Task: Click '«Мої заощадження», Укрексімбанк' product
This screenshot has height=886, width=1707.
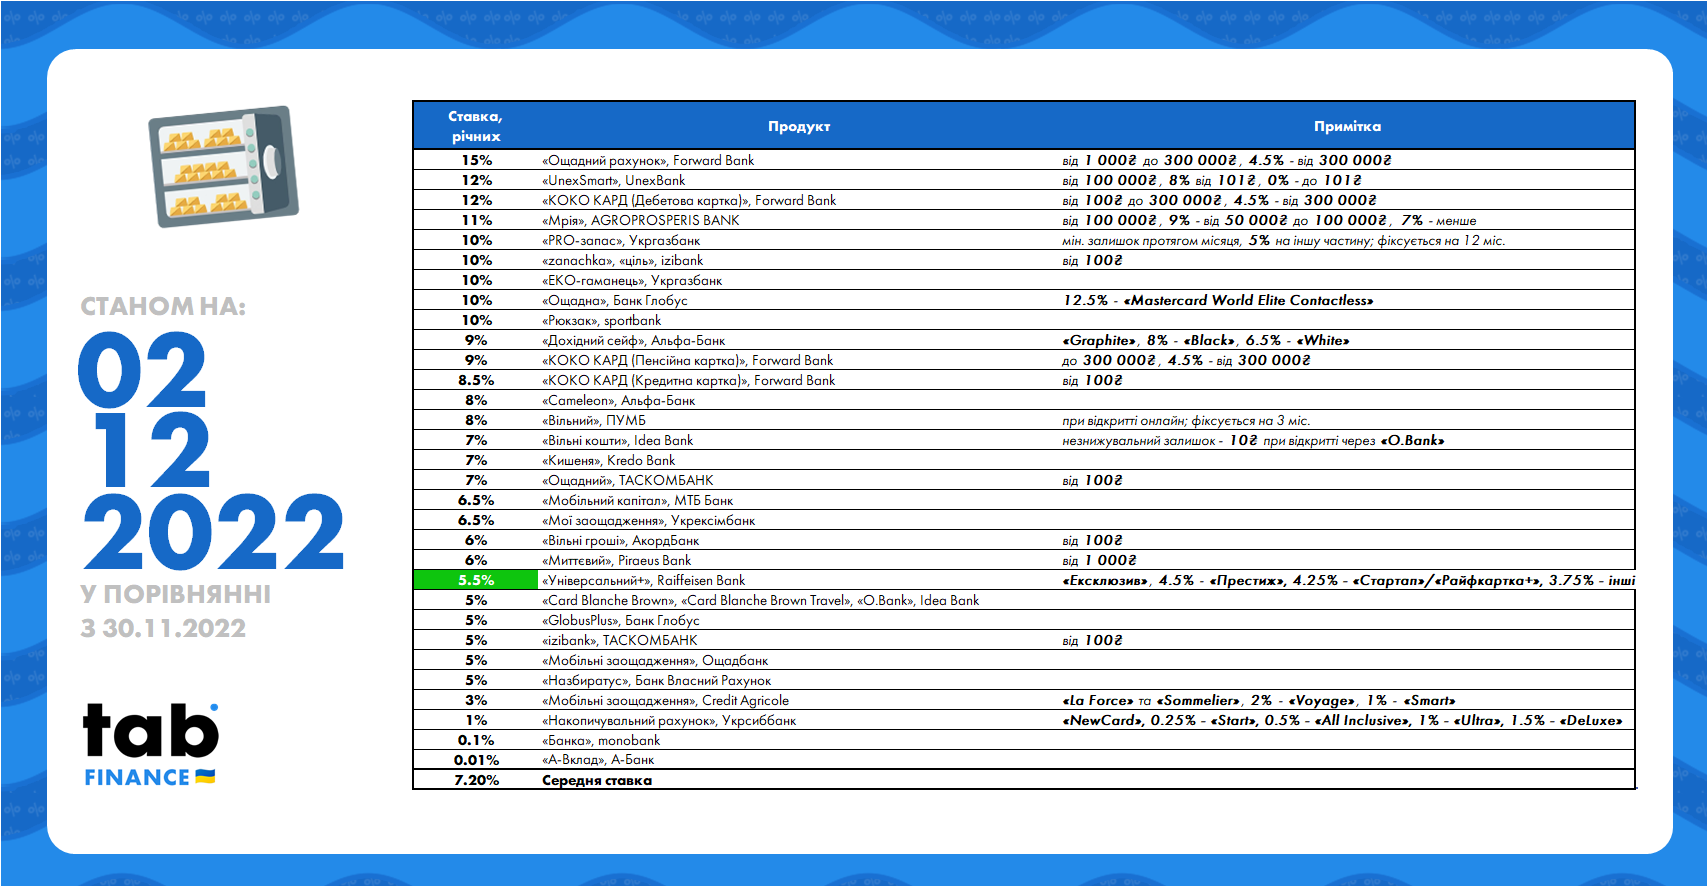Action: (648, 520)
